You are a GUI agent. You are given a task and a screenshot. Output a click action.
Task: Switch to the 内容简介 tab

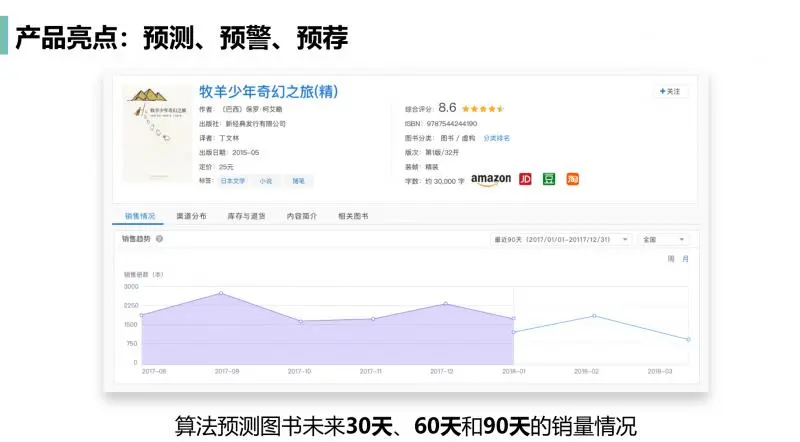pyautogui.click(x=302, y=216)
